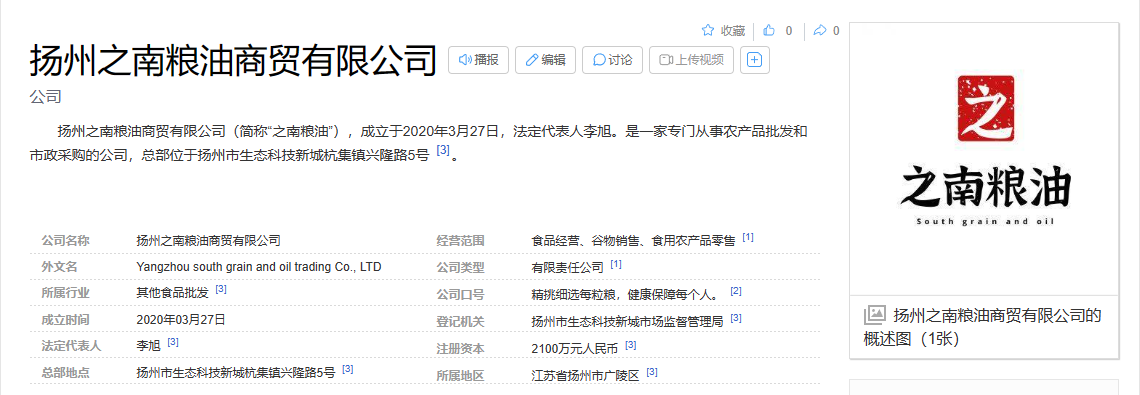1140x395 pixels.
Task: Click the 登记机关 field label
Action: pyautogui.click(x=460, y=322)
